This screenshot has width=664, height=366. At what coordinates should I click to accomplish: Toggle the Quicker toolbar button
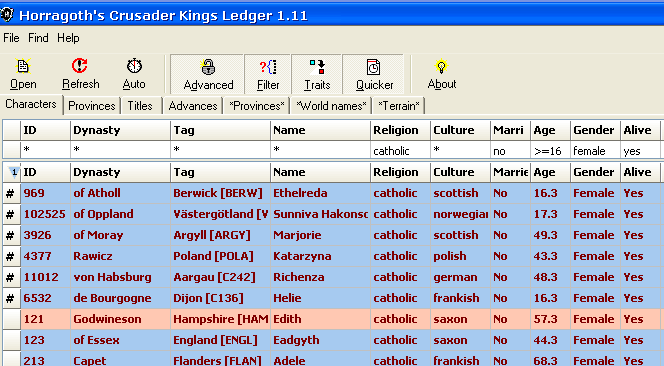coord(373,75)
